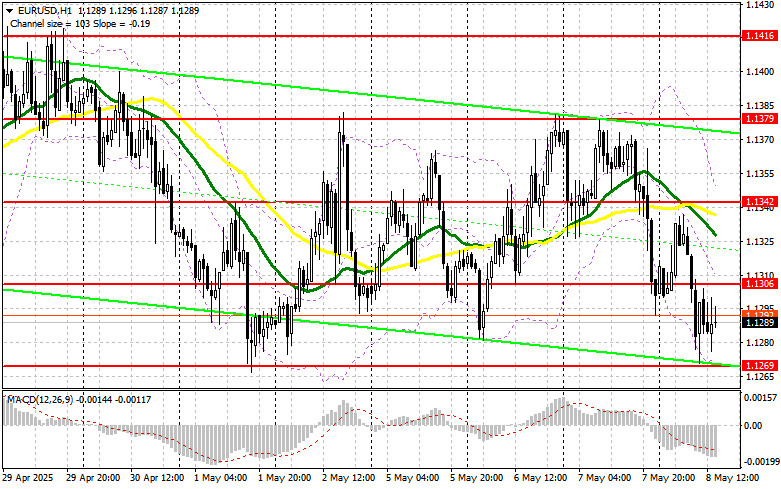The image size is (781, 489).
Task: Select the 1.1355 price axis value
Action: tap(760, 173)
